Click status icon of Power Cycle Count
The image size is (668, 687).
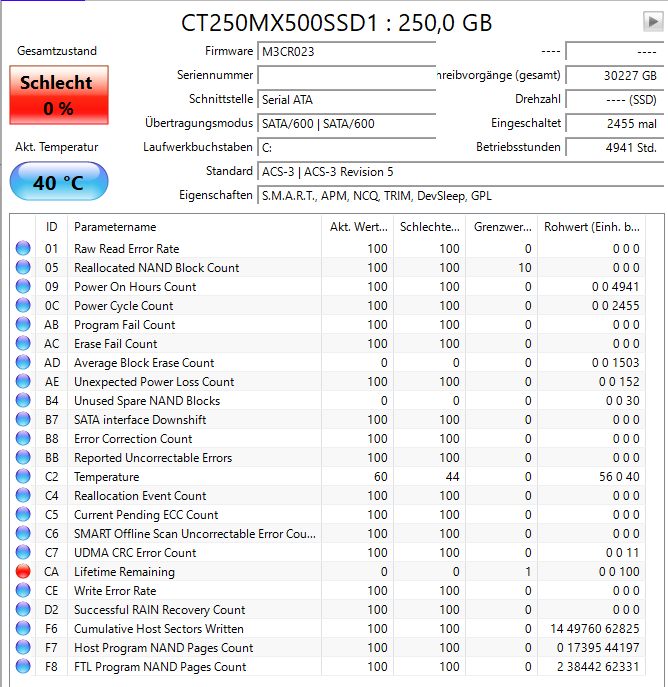point(23,305)
